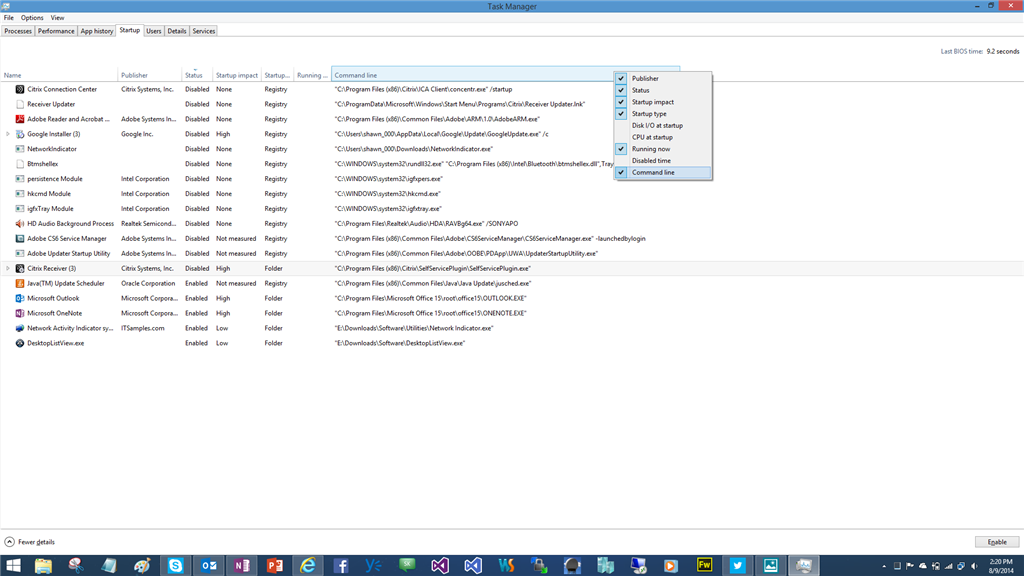Click the DesktopListView.exe entry icon
The image size is (1024, 576).
coord(20,343)
